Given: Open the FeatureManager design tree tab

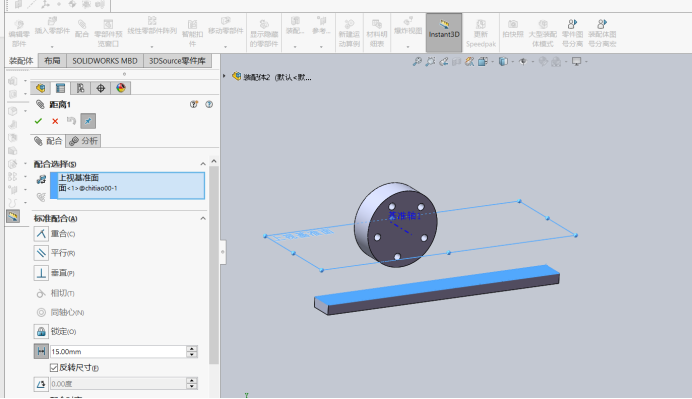Looking at the screenshot, I should point(41,88).
